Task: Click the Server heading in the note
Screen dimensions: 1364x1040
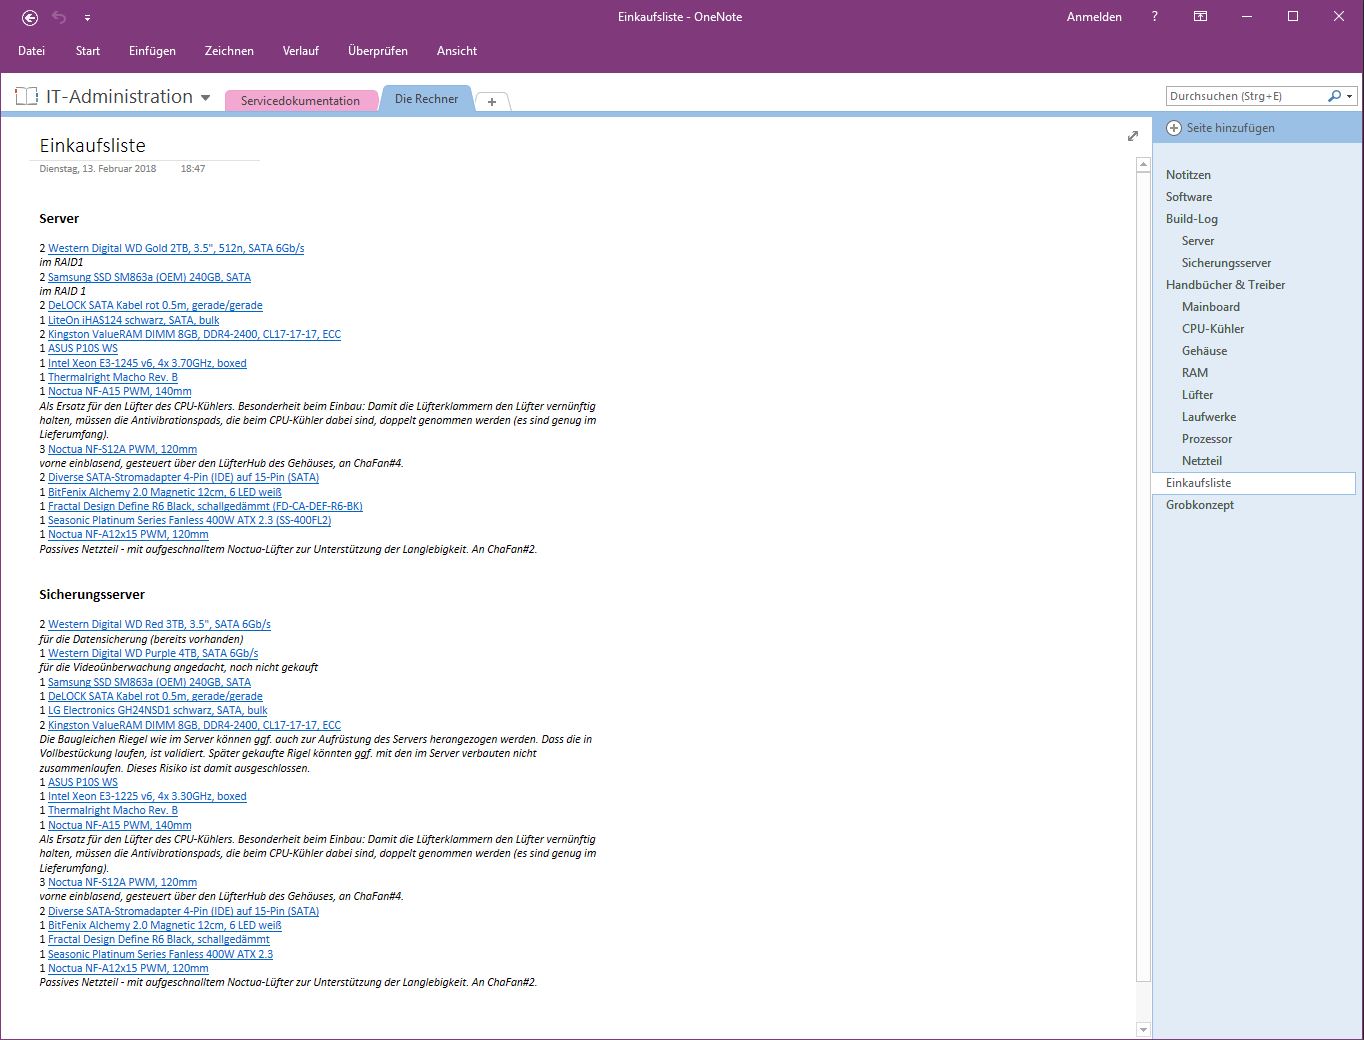Action: 59,218
